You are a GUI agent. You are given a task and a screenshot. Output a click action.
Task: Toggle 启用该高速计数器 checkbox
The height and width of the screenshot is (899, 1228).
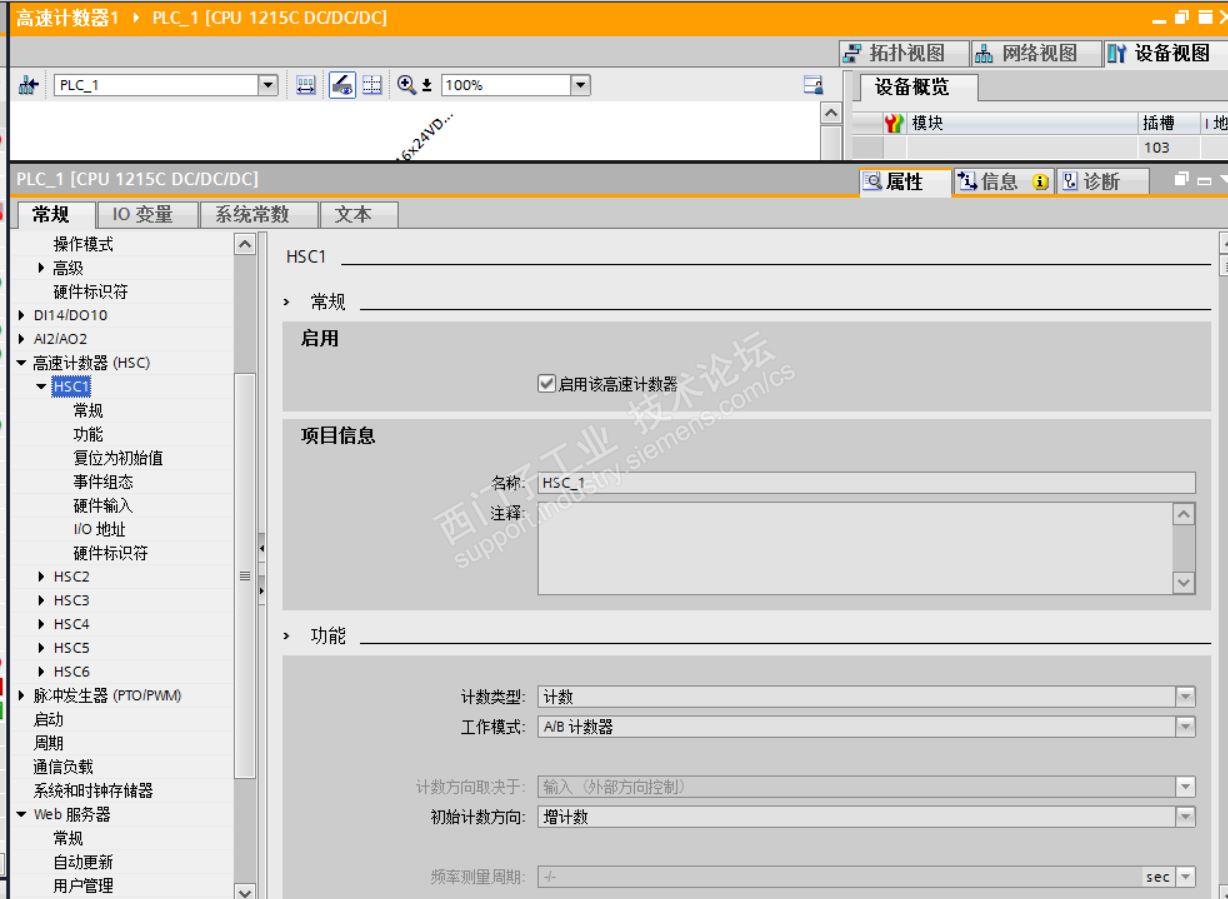tap(545, 383)
